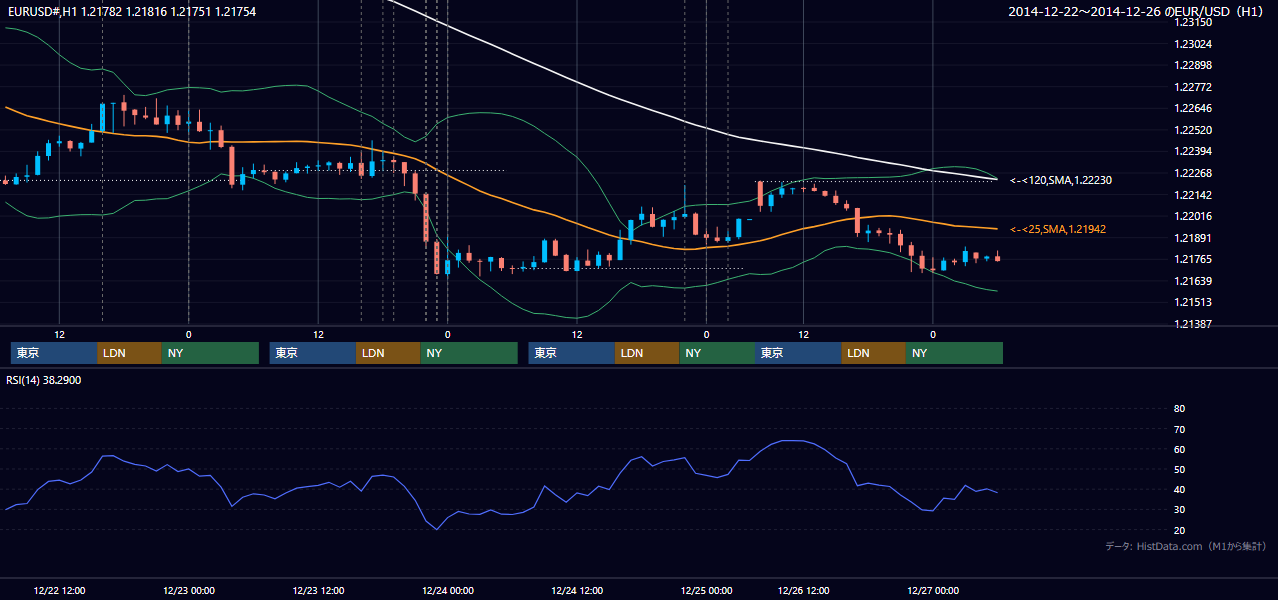1278x600 pixels.
Task: Click price axis value 1.23024
Action: click(1192, 44)
